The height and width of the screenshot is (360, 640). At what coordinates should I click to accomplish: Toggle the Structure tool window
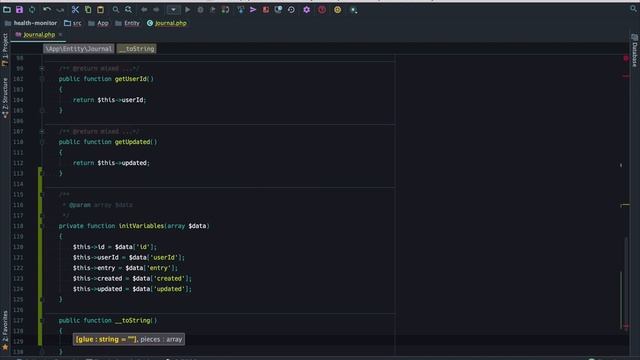click(5, 98)
